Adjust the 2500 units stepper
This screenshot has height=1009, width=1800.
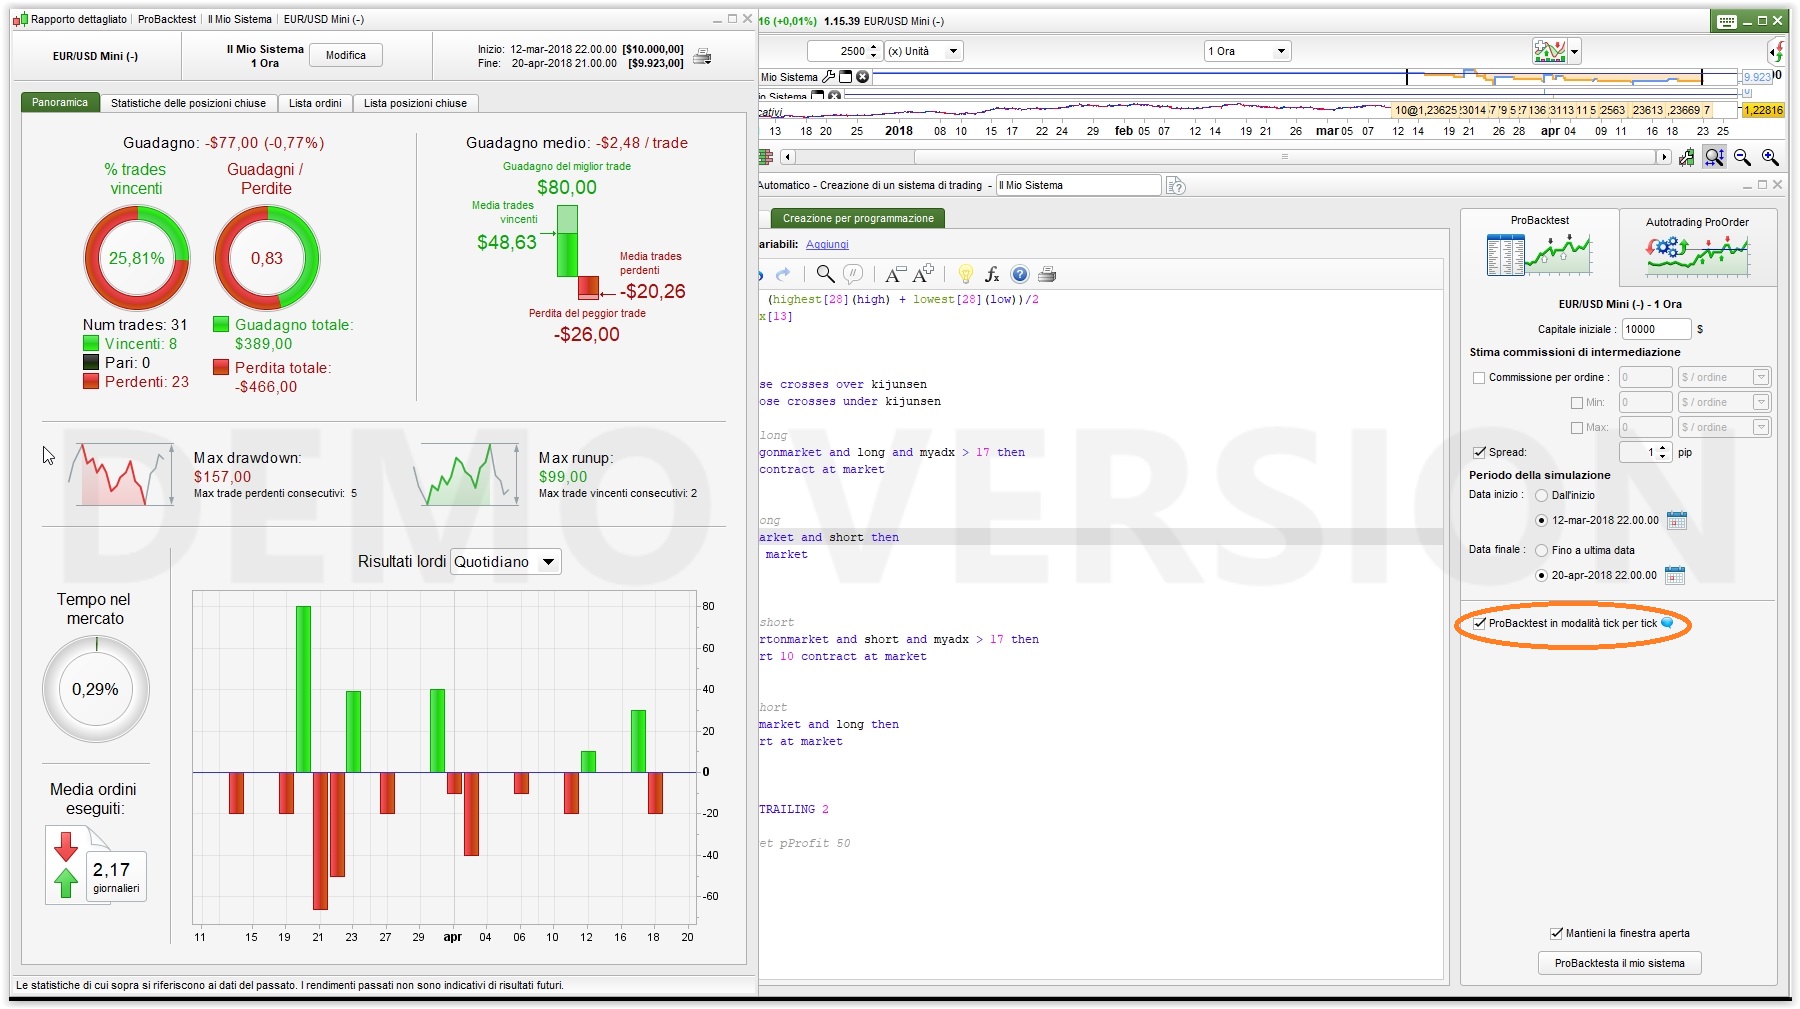click(874, 51)
